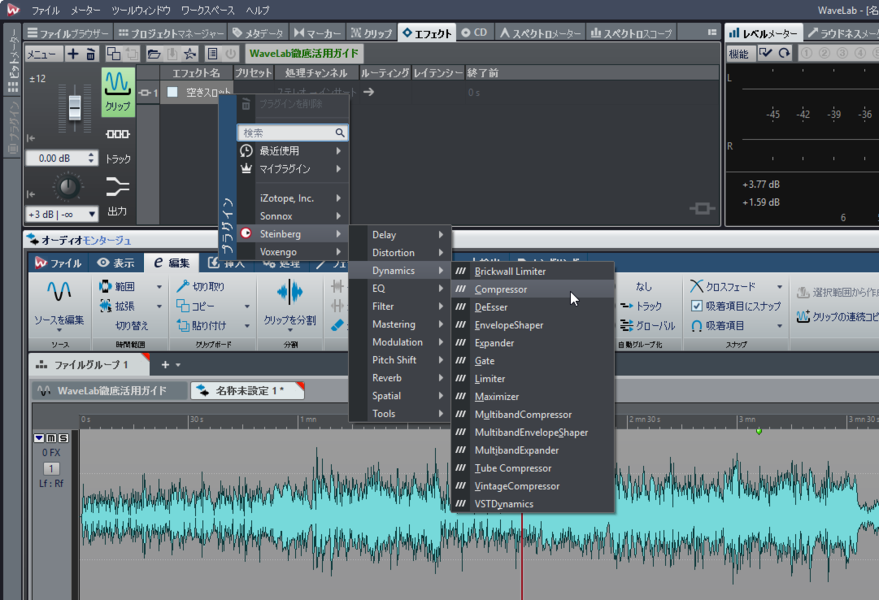The width and height of the screenshot is (879, 600).
Task: Click the checkmark icon in level meter toolbar
Action: pyautogui.click(x=765, y=53)
